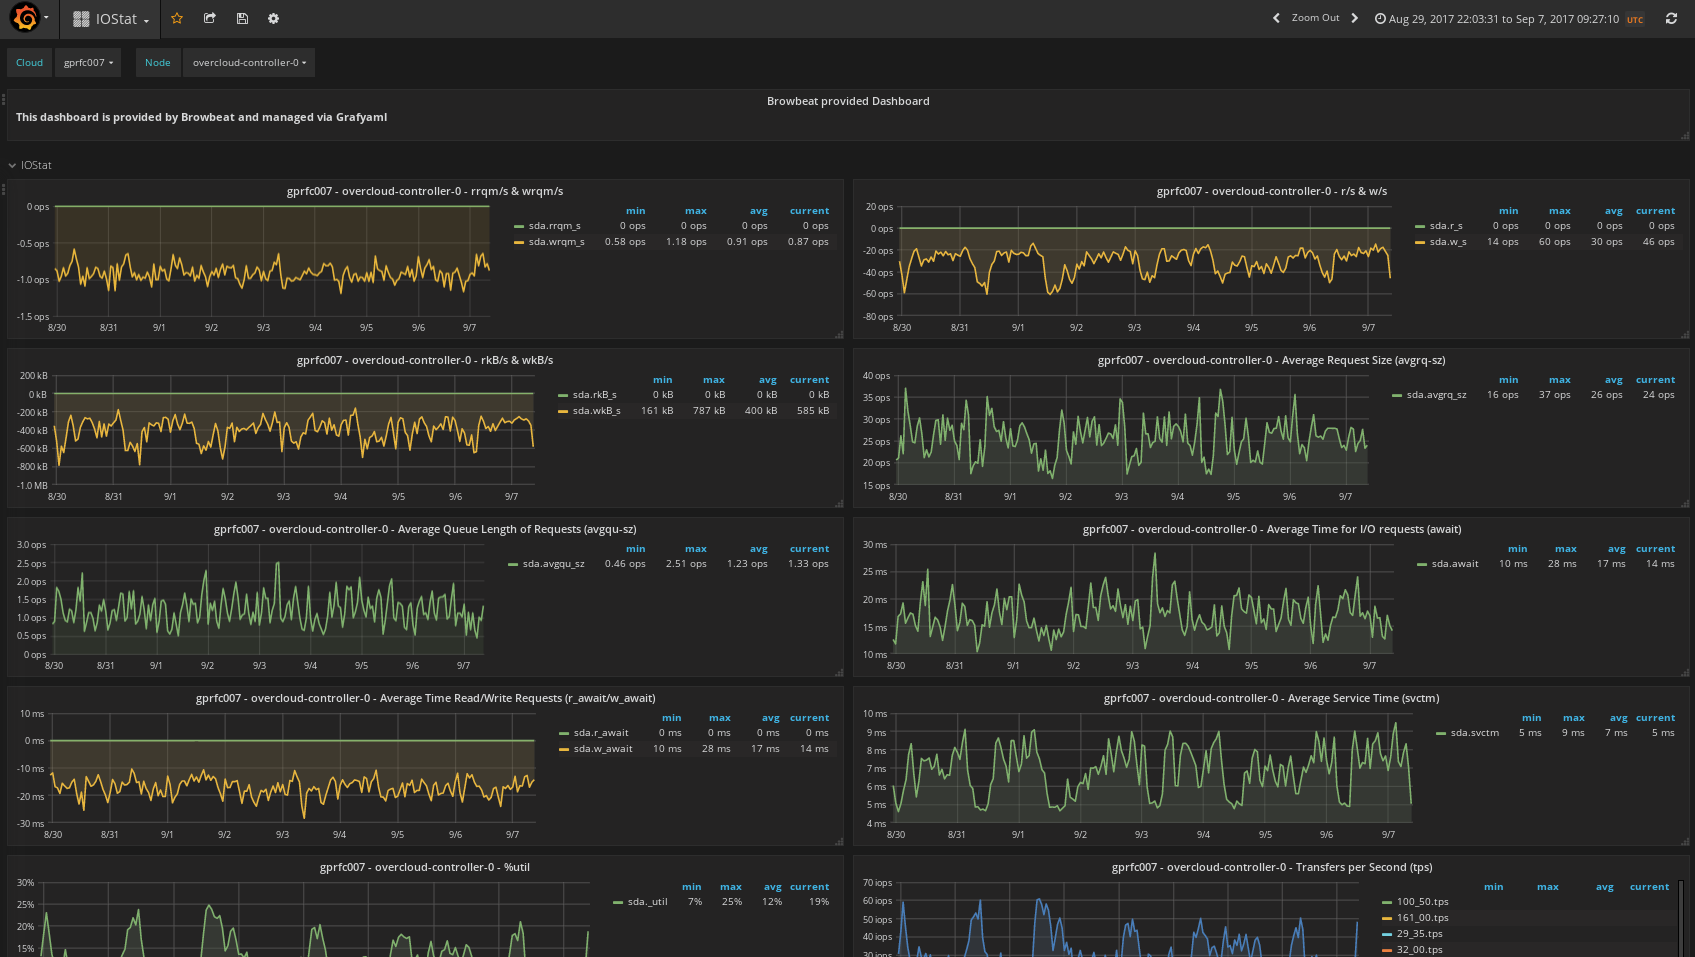Viewport: 1695px width, 957px height.
Task: Click the Zoom Out button
Action: click(1315, 18)
